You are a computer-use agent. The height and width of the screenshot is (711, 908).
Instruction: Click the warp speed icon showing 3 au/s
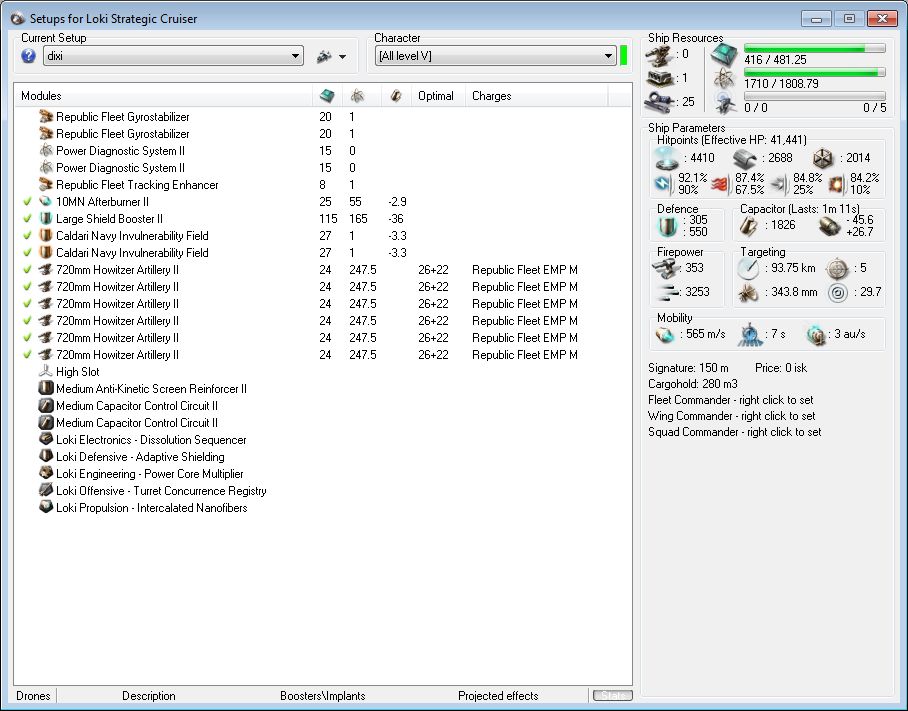[816, 335]
